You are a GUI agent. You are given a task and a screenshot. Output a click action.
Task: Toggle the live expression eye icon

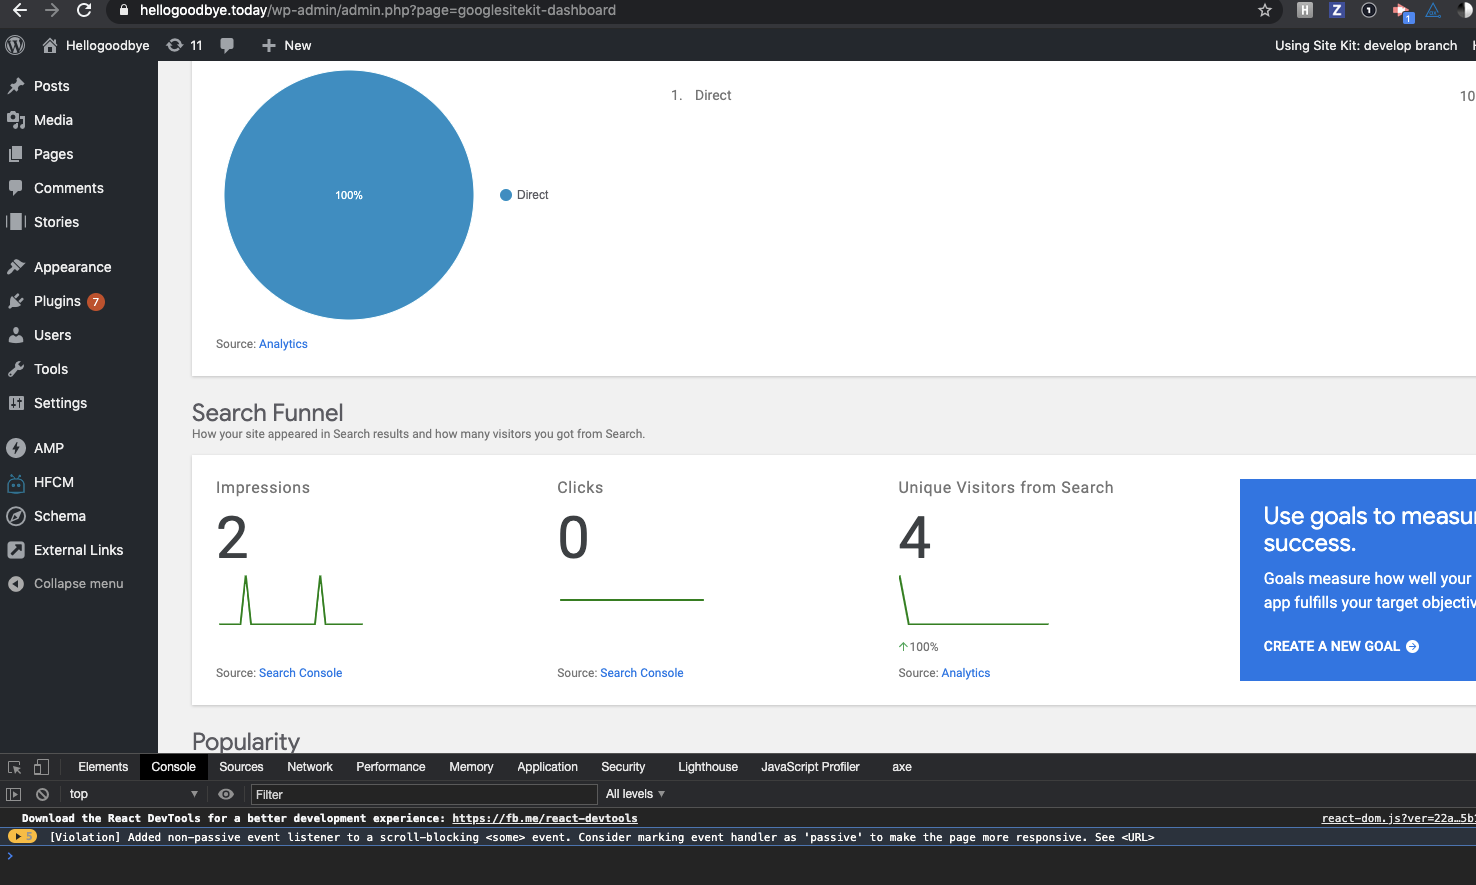coord(226,793)
